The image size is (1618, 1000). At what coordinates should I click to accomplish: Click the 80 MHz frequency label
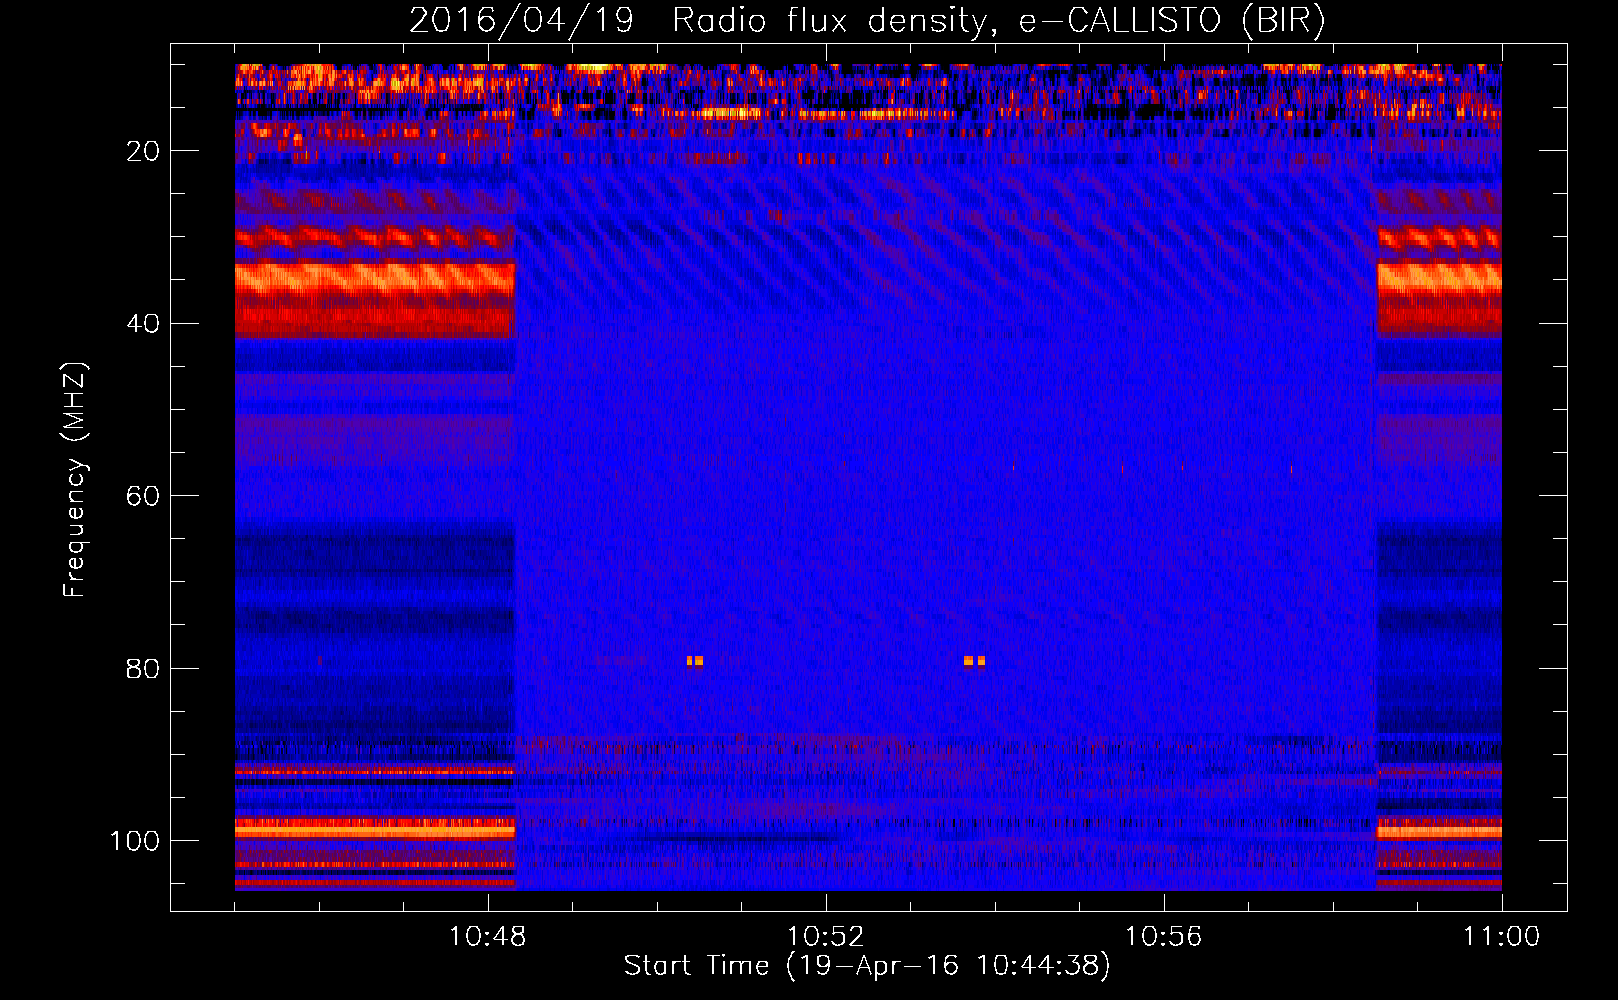(x=144, y=668)
